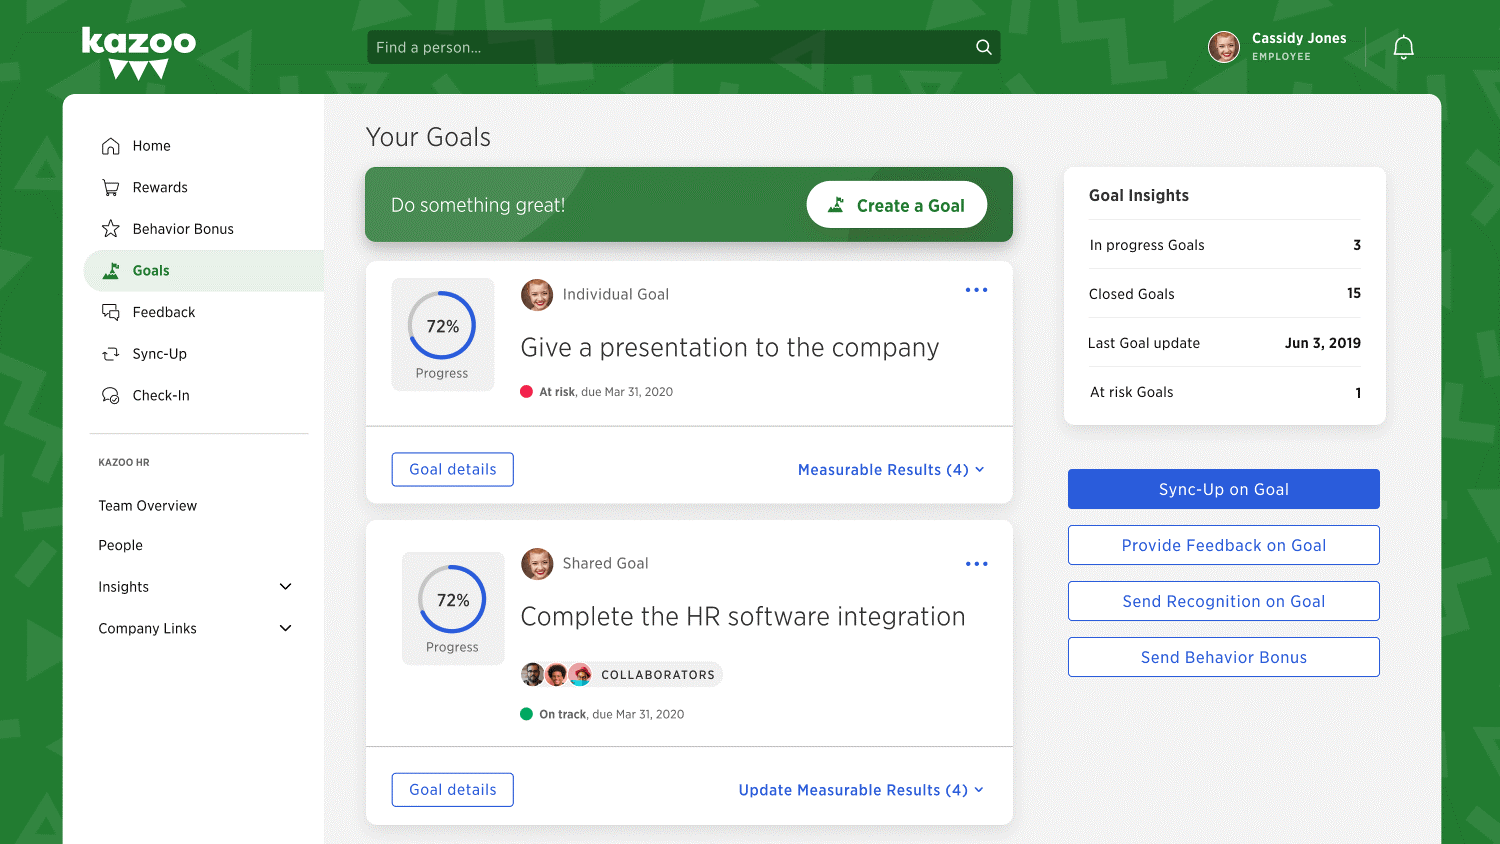Open options menu for the presentation goal
The image size is (1500, 844).
(976, 290)
